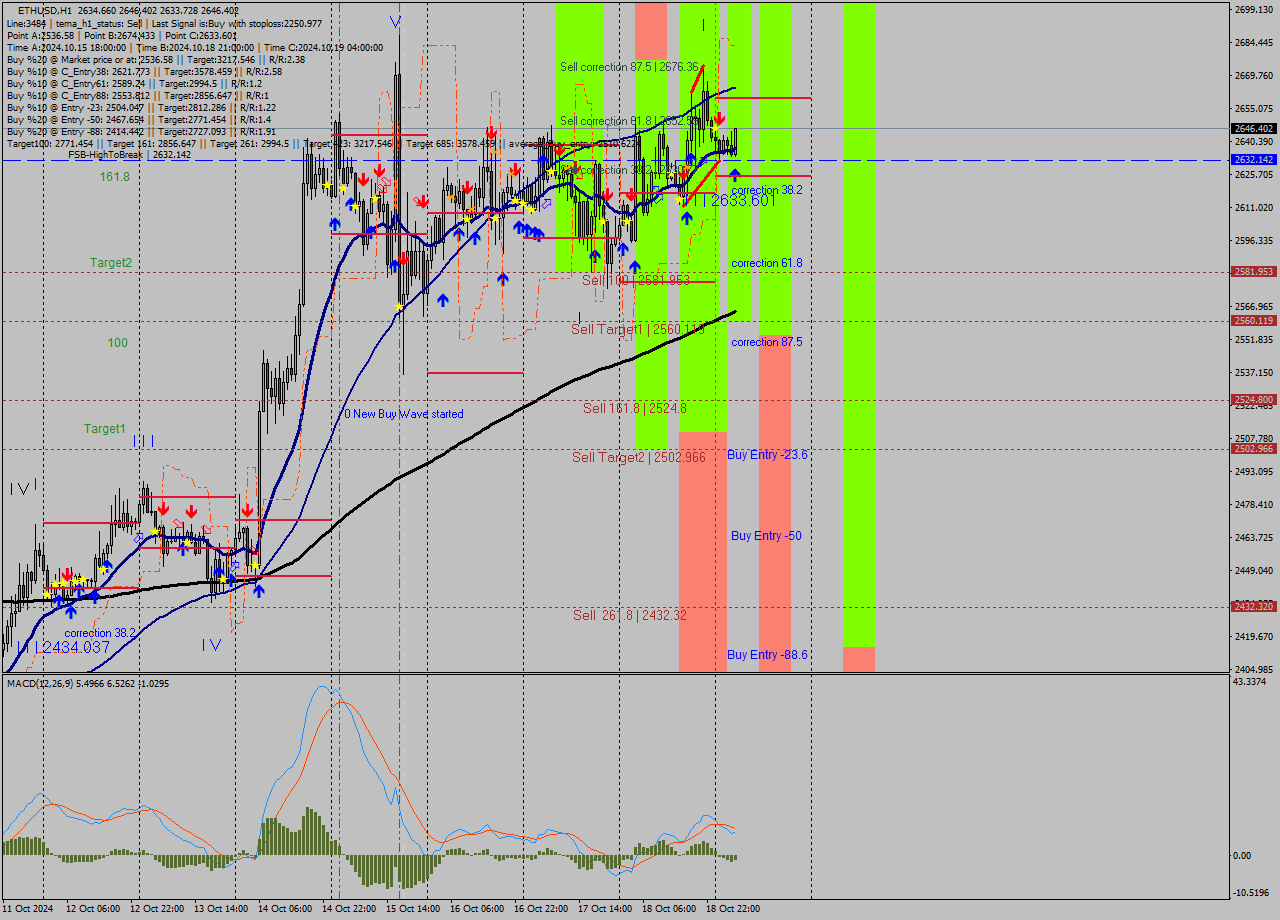This screenshot has height=920, width=1280.
Task: Click the 17 Oct 14:00 time label
Action: (x=605, y=909)
